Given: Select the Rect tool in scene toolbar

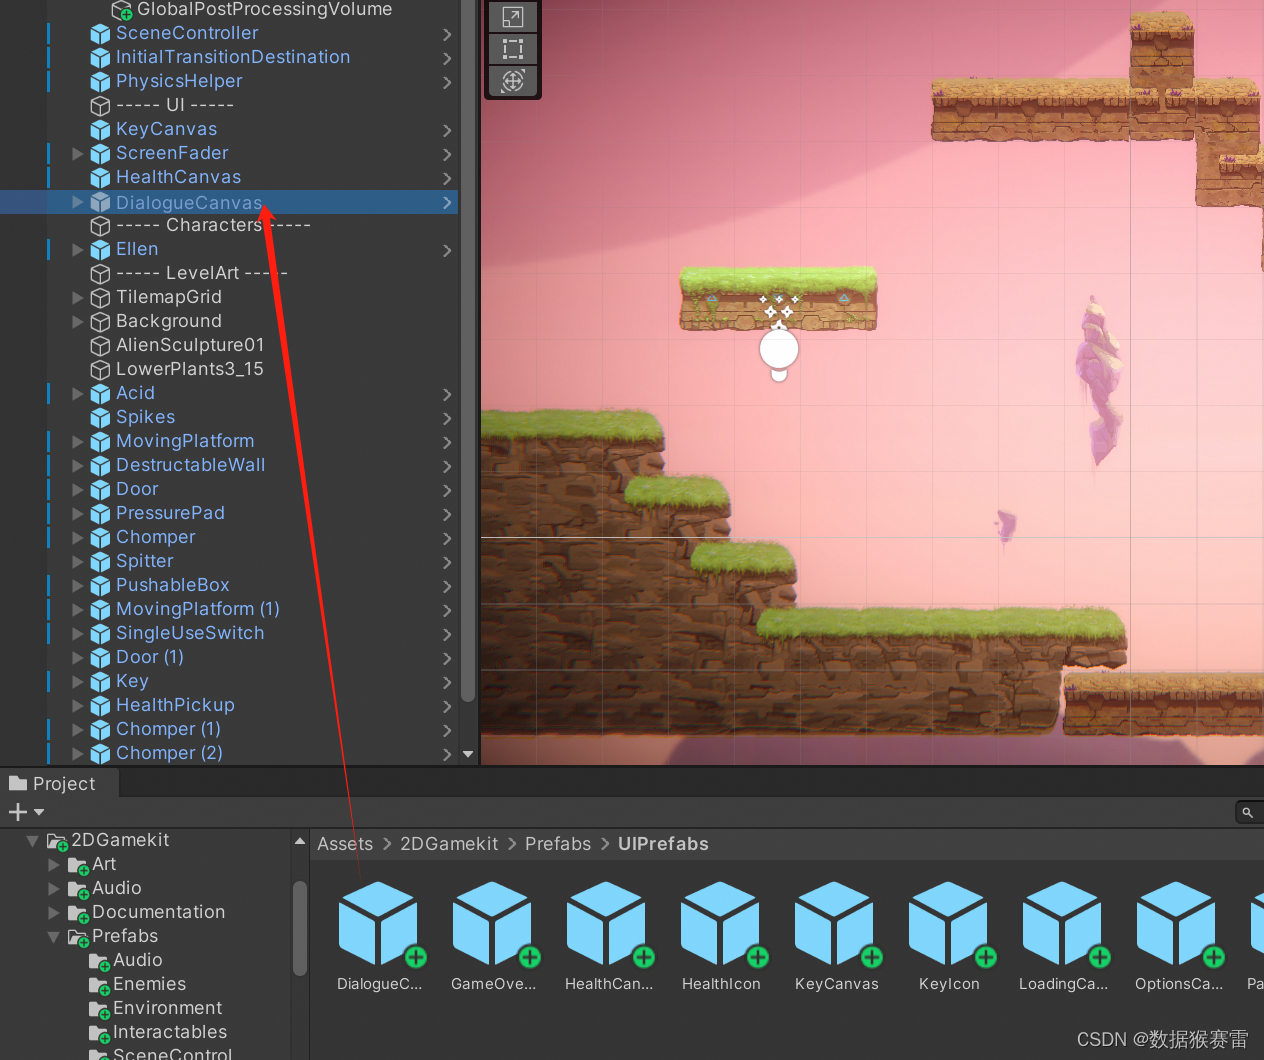Looking at the screenshot, I should click(x=513, y=49).
